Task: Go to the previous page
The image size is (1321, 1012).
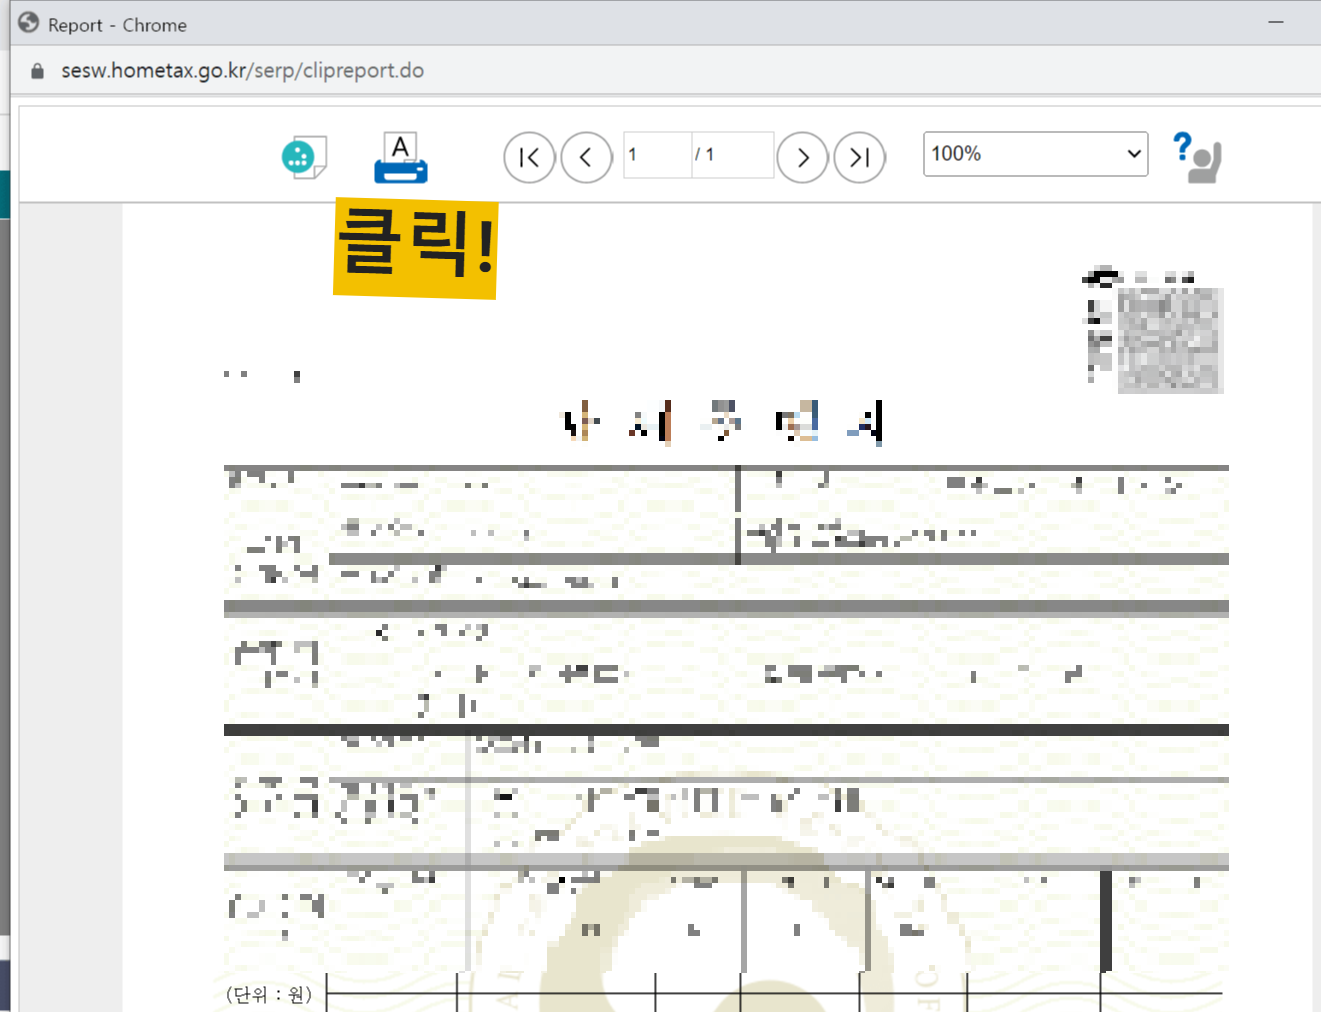Action: pos(586,157)
